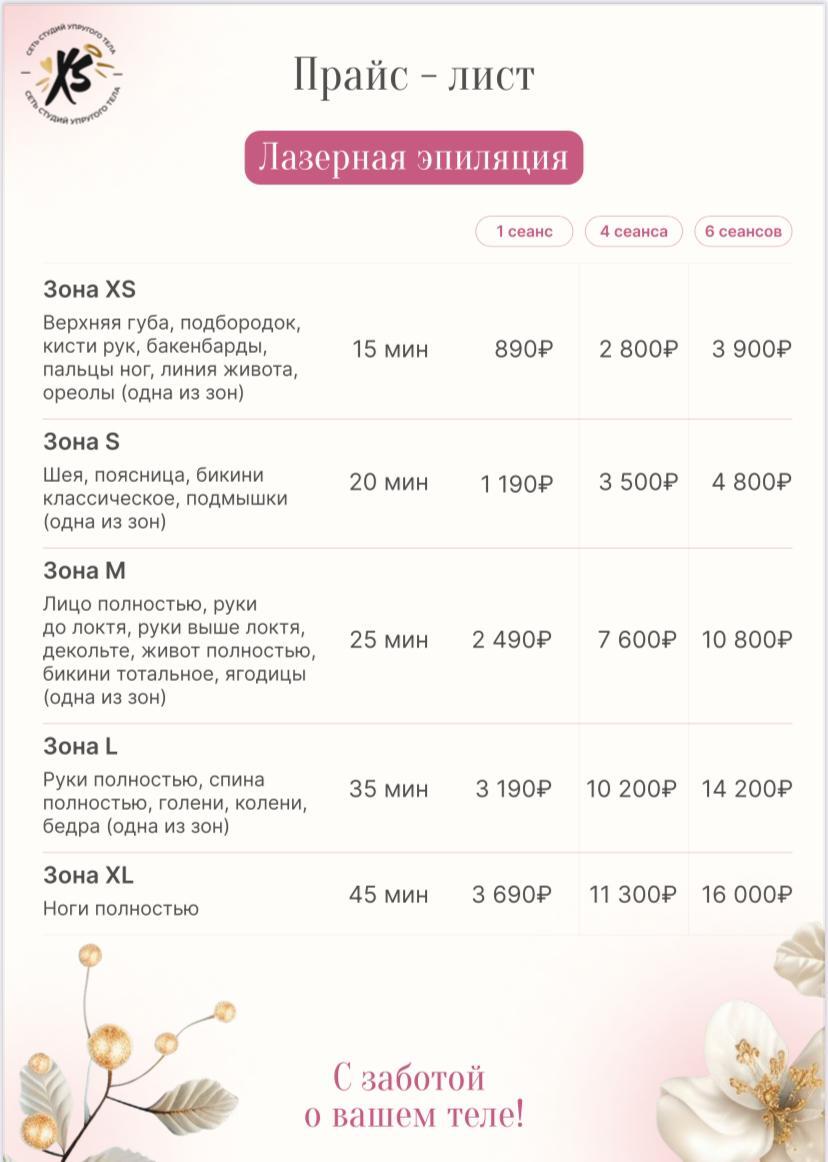Click the 890₽ price for Зона XS
This screenshot has height=1162, width=828.
click(523, 350)
